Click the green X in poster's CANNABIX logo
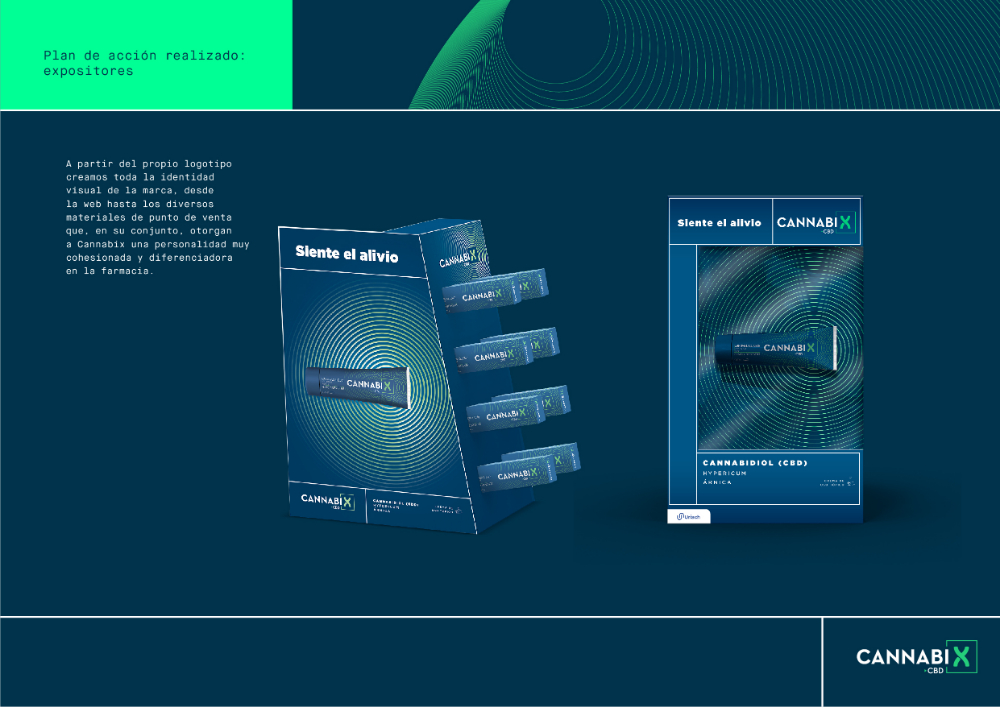 click(845, 222)
